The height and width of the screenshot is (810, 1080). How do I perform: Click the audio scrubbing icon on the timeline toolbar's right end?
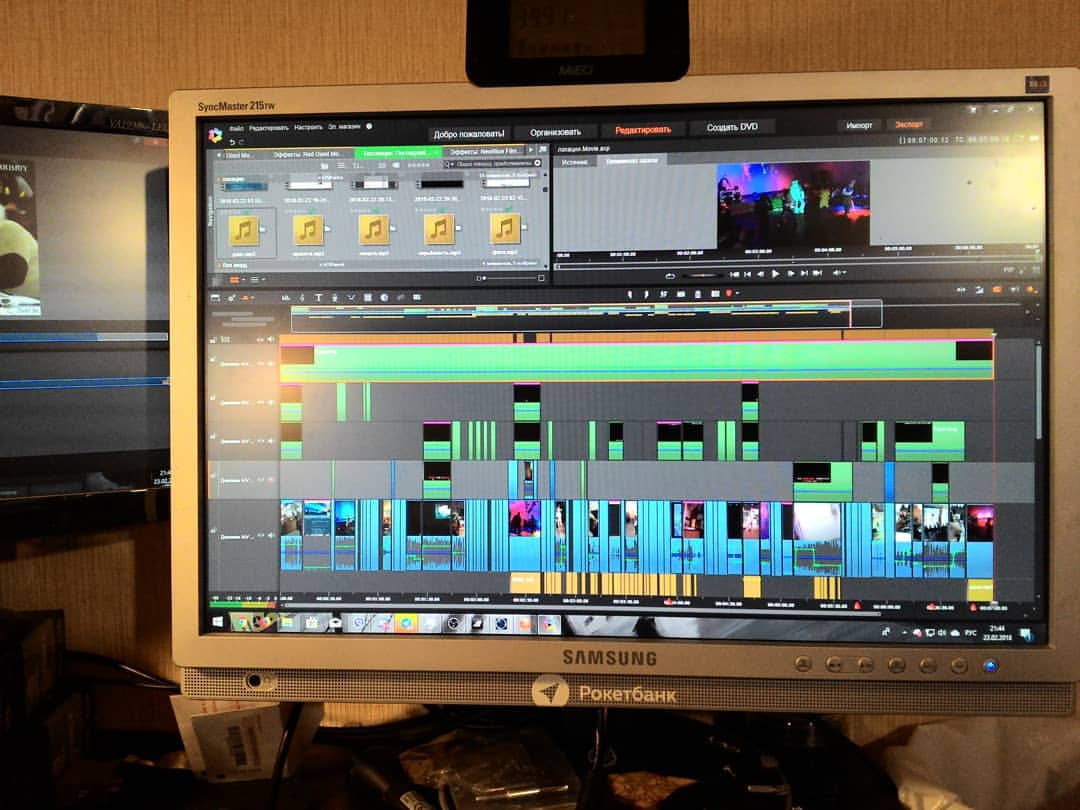[x=1014, y=290]
